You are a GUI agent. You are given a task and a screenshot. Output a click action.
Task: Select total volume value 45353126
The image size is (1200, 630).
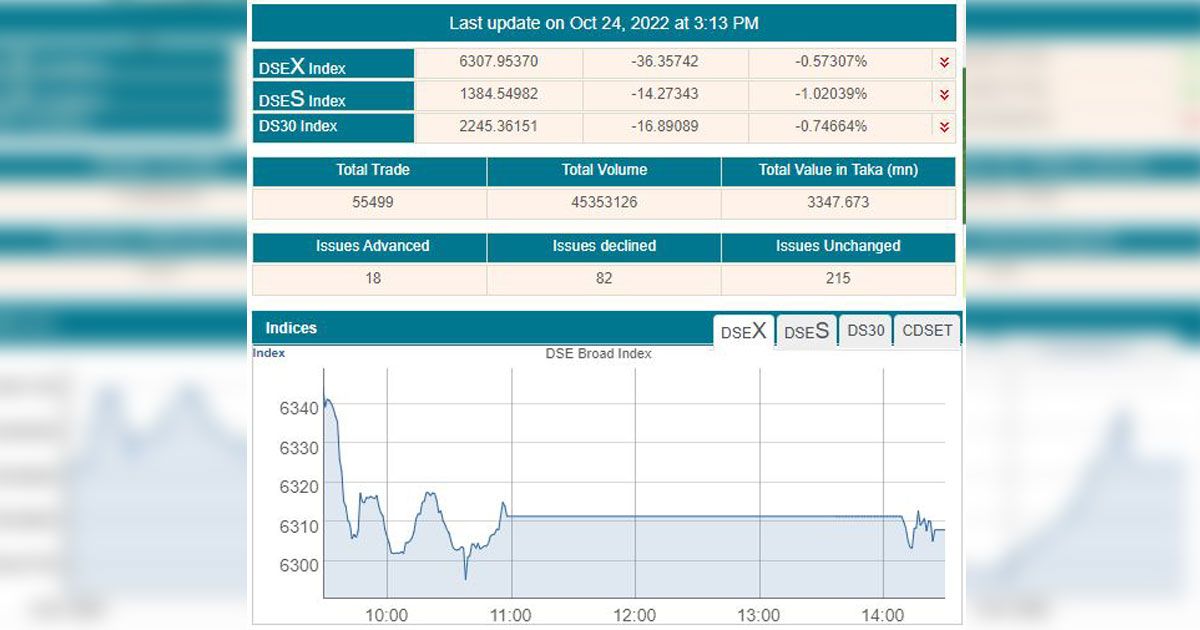(x=604, y=202)
